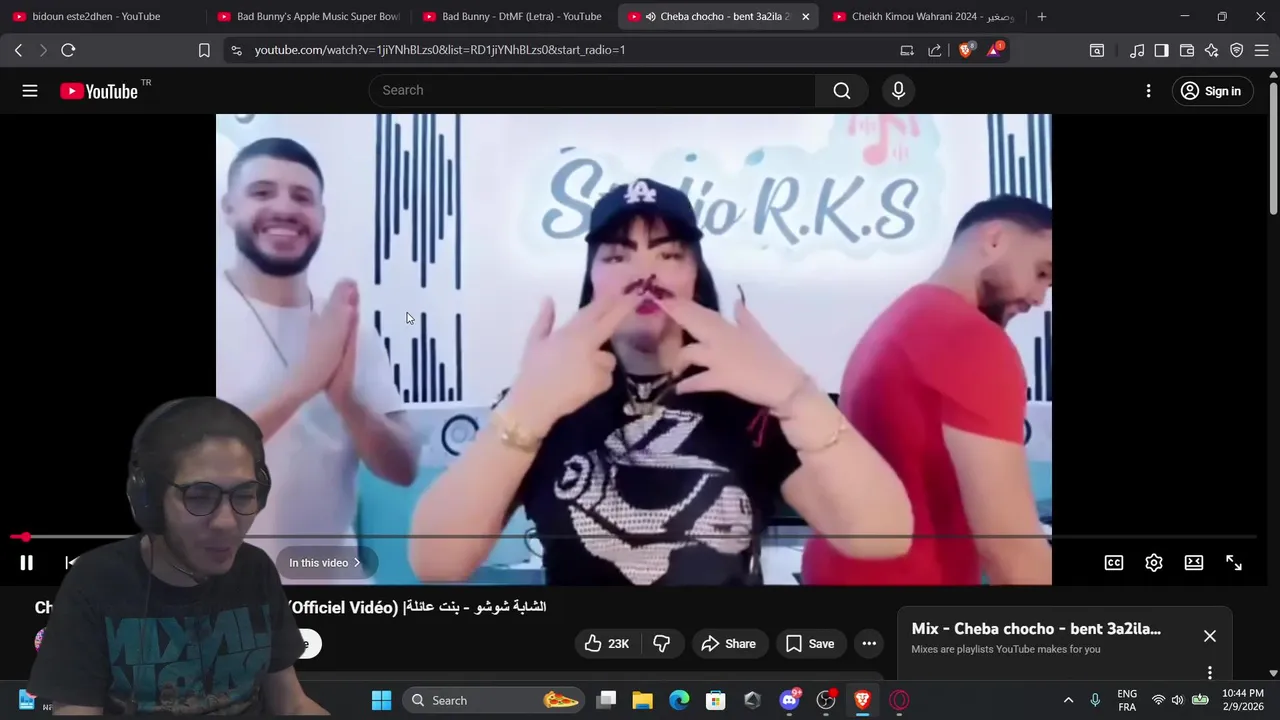Screen dimensions: 1280x720
Task: Install YouTube app icon in address bar
Action: 907,50
